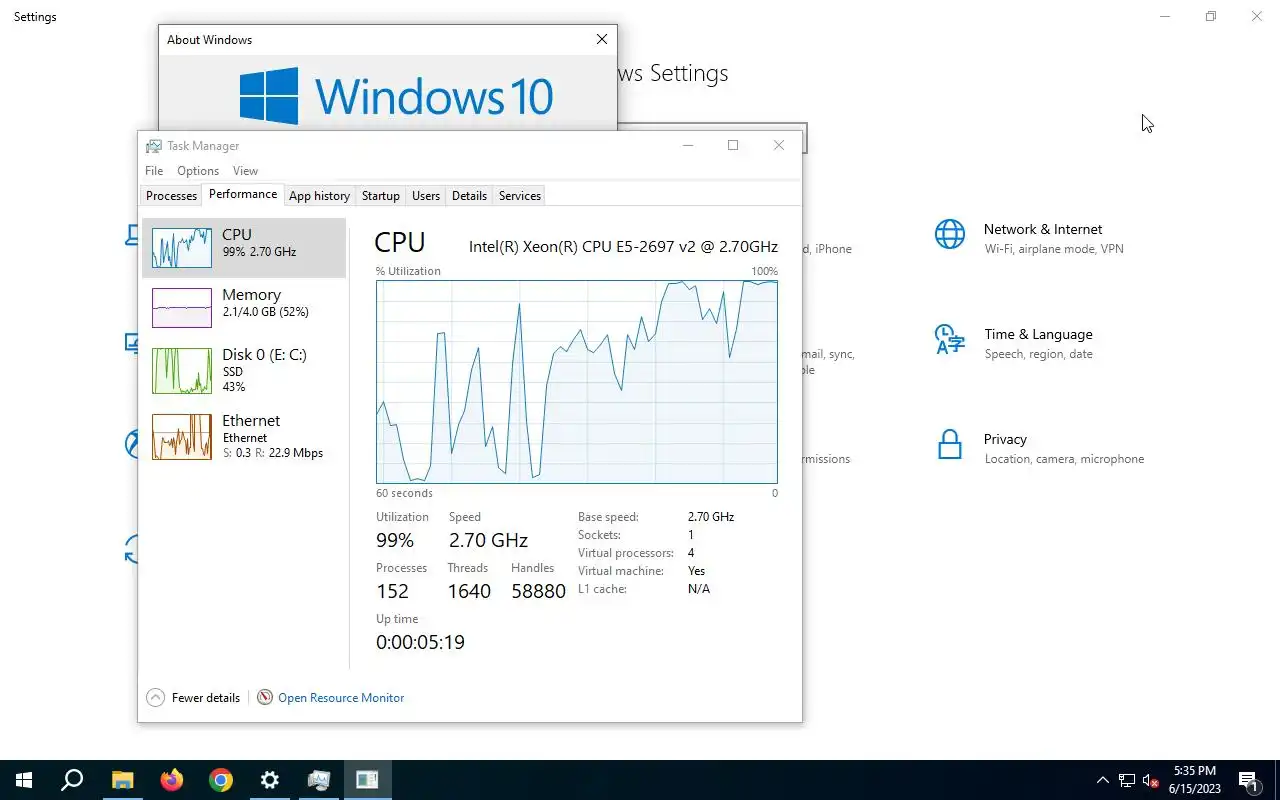Click the Speed value 2.70 GHz
This screenshot has height=800, width=1280.
tap(488, 540)
